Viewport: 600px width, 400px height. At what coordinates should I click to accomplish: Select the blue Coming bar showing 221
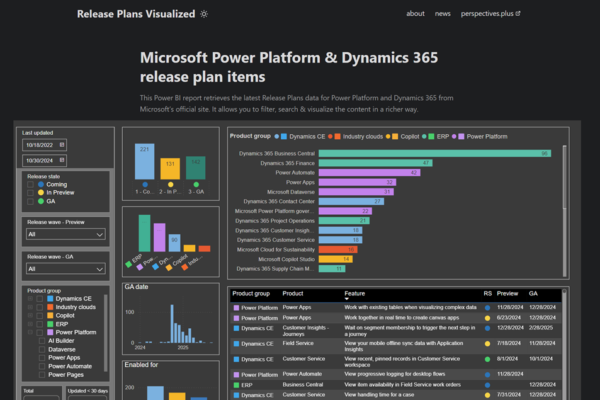pyautogui.click(x=145, y=161)
